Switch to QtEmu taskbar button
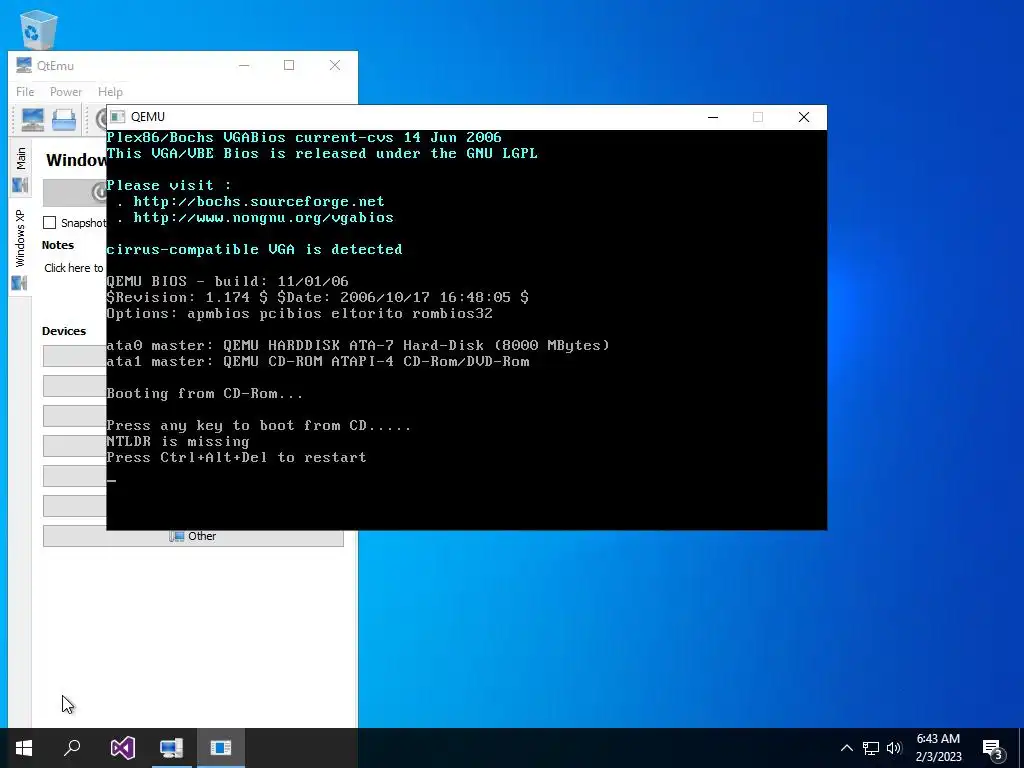Screen dimensions: 1024x768 [x=171, y=748]
